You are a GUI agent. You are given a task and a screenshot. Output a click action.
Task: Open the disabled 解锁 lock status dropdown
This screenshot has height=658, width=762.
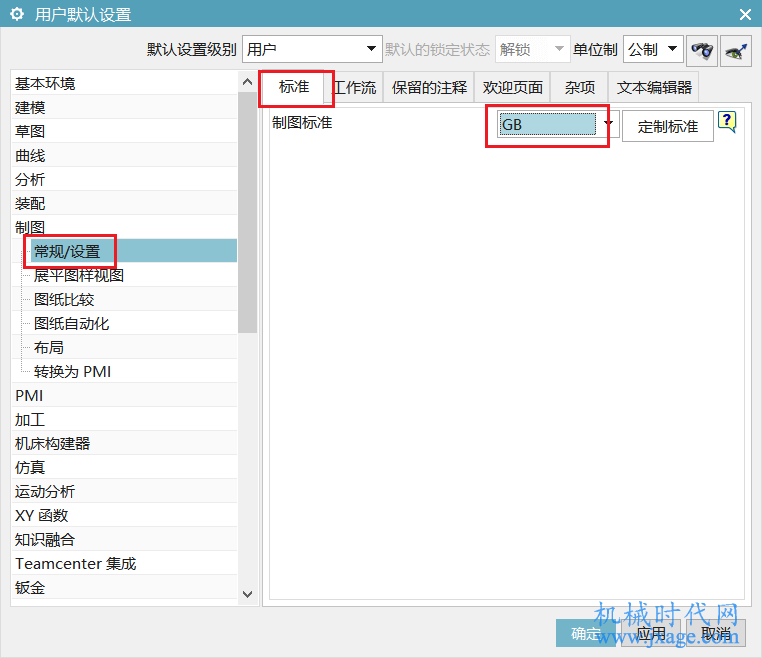click(x=532, y=49)
